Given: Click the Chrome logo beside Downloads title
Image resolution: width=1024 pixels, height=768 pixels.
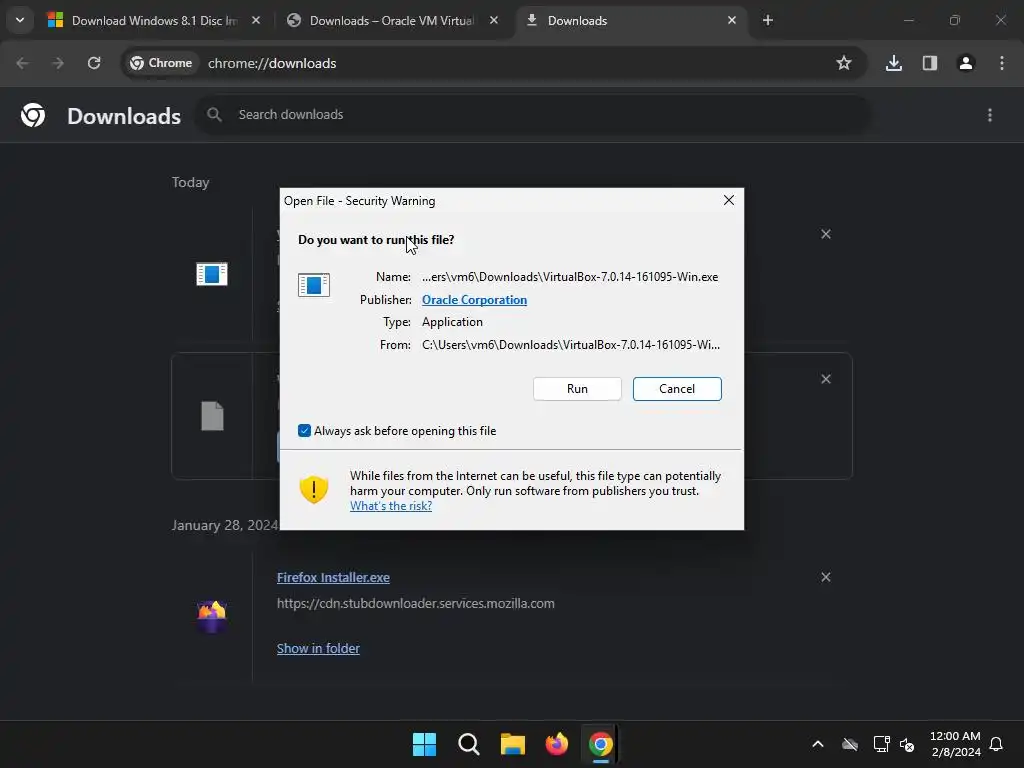Looking at the screenshot, I should [33, 115].
